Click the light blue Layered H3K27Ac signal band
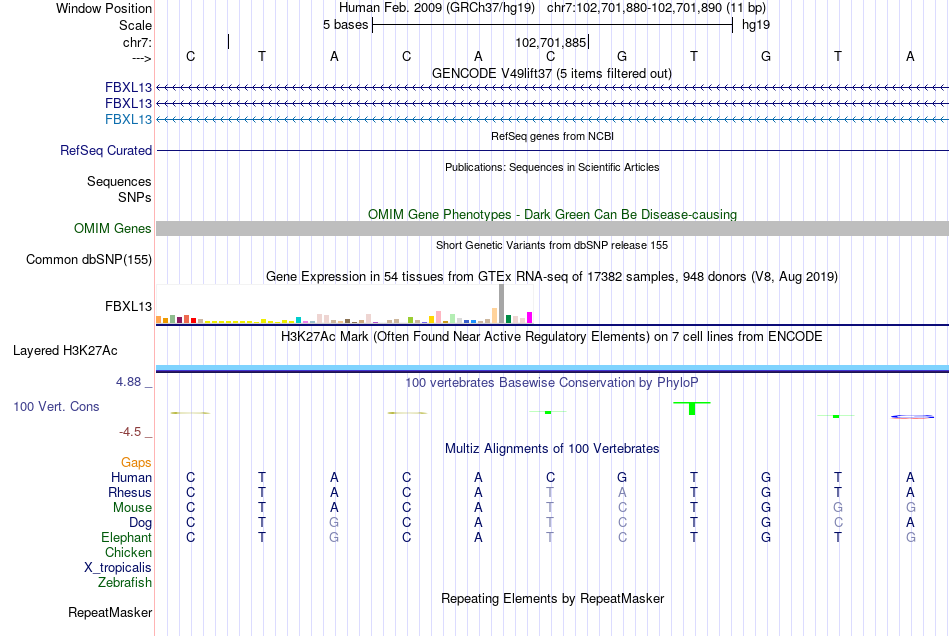This screenshot has width=950, height=636. [x=552, y=368]
